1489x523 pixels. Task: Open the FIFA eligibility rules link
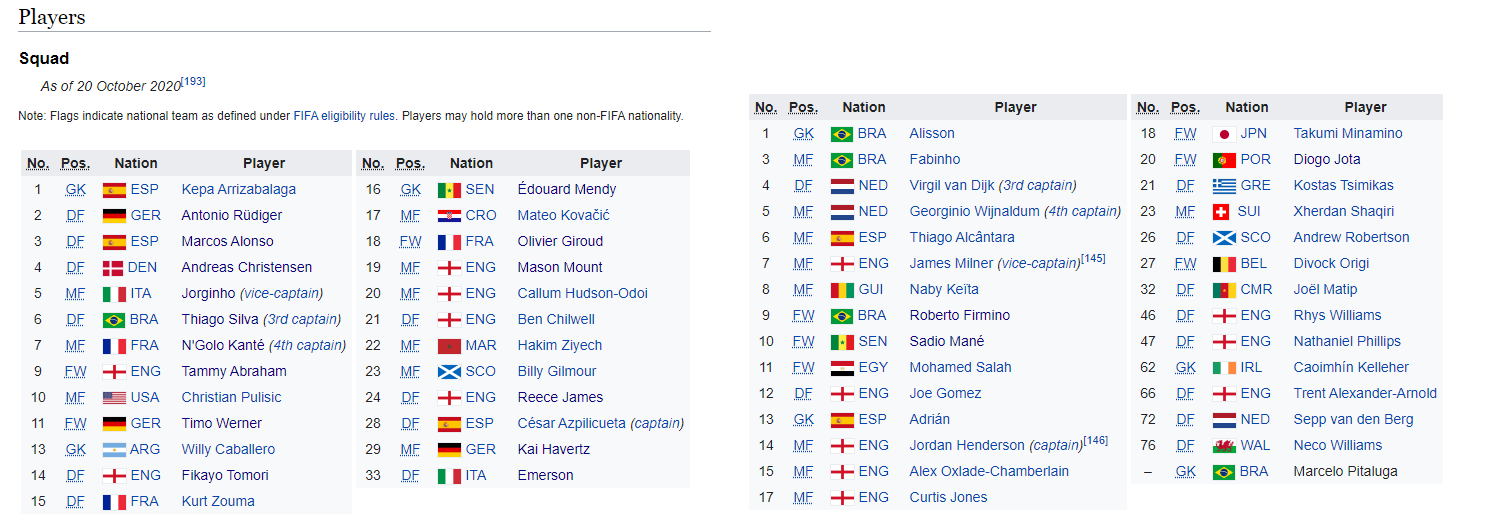(344, 116)
